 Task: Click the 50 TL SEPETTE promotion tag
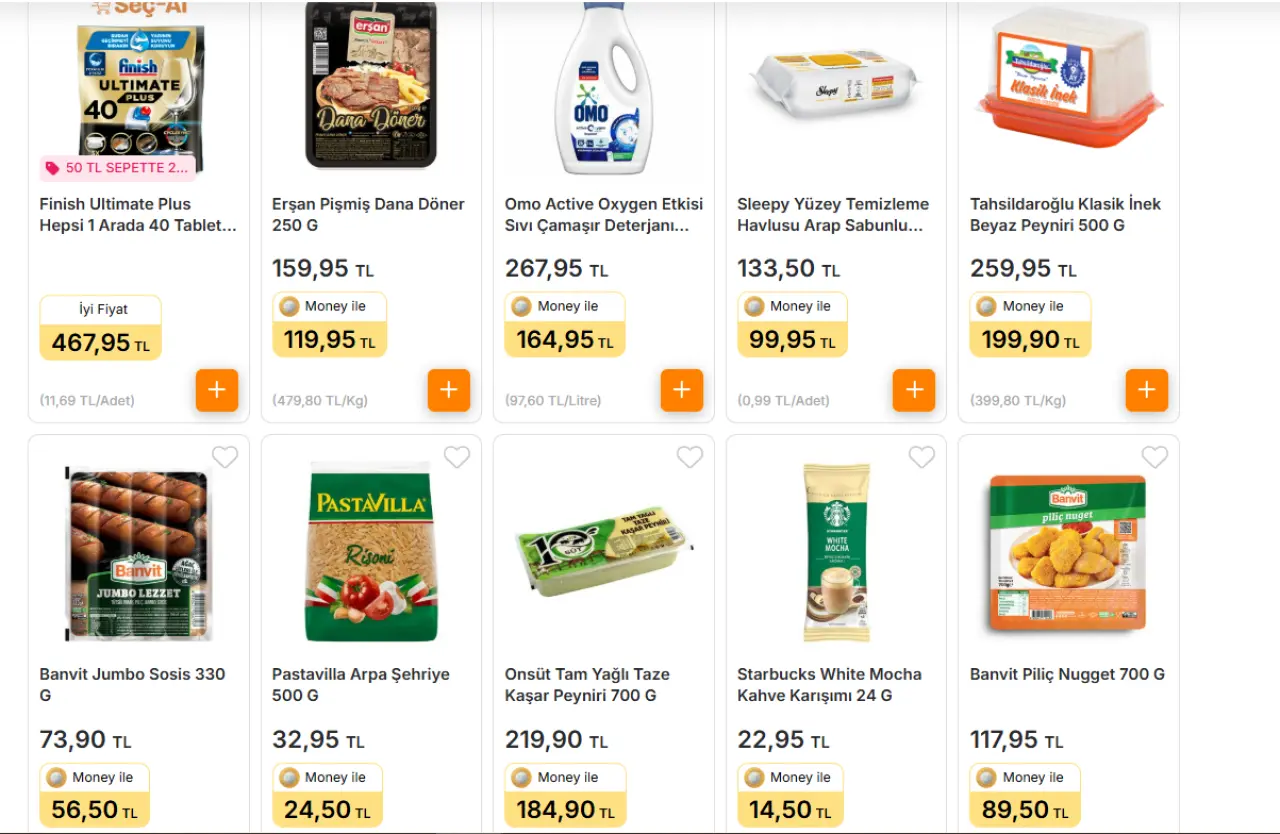[118, 168]
